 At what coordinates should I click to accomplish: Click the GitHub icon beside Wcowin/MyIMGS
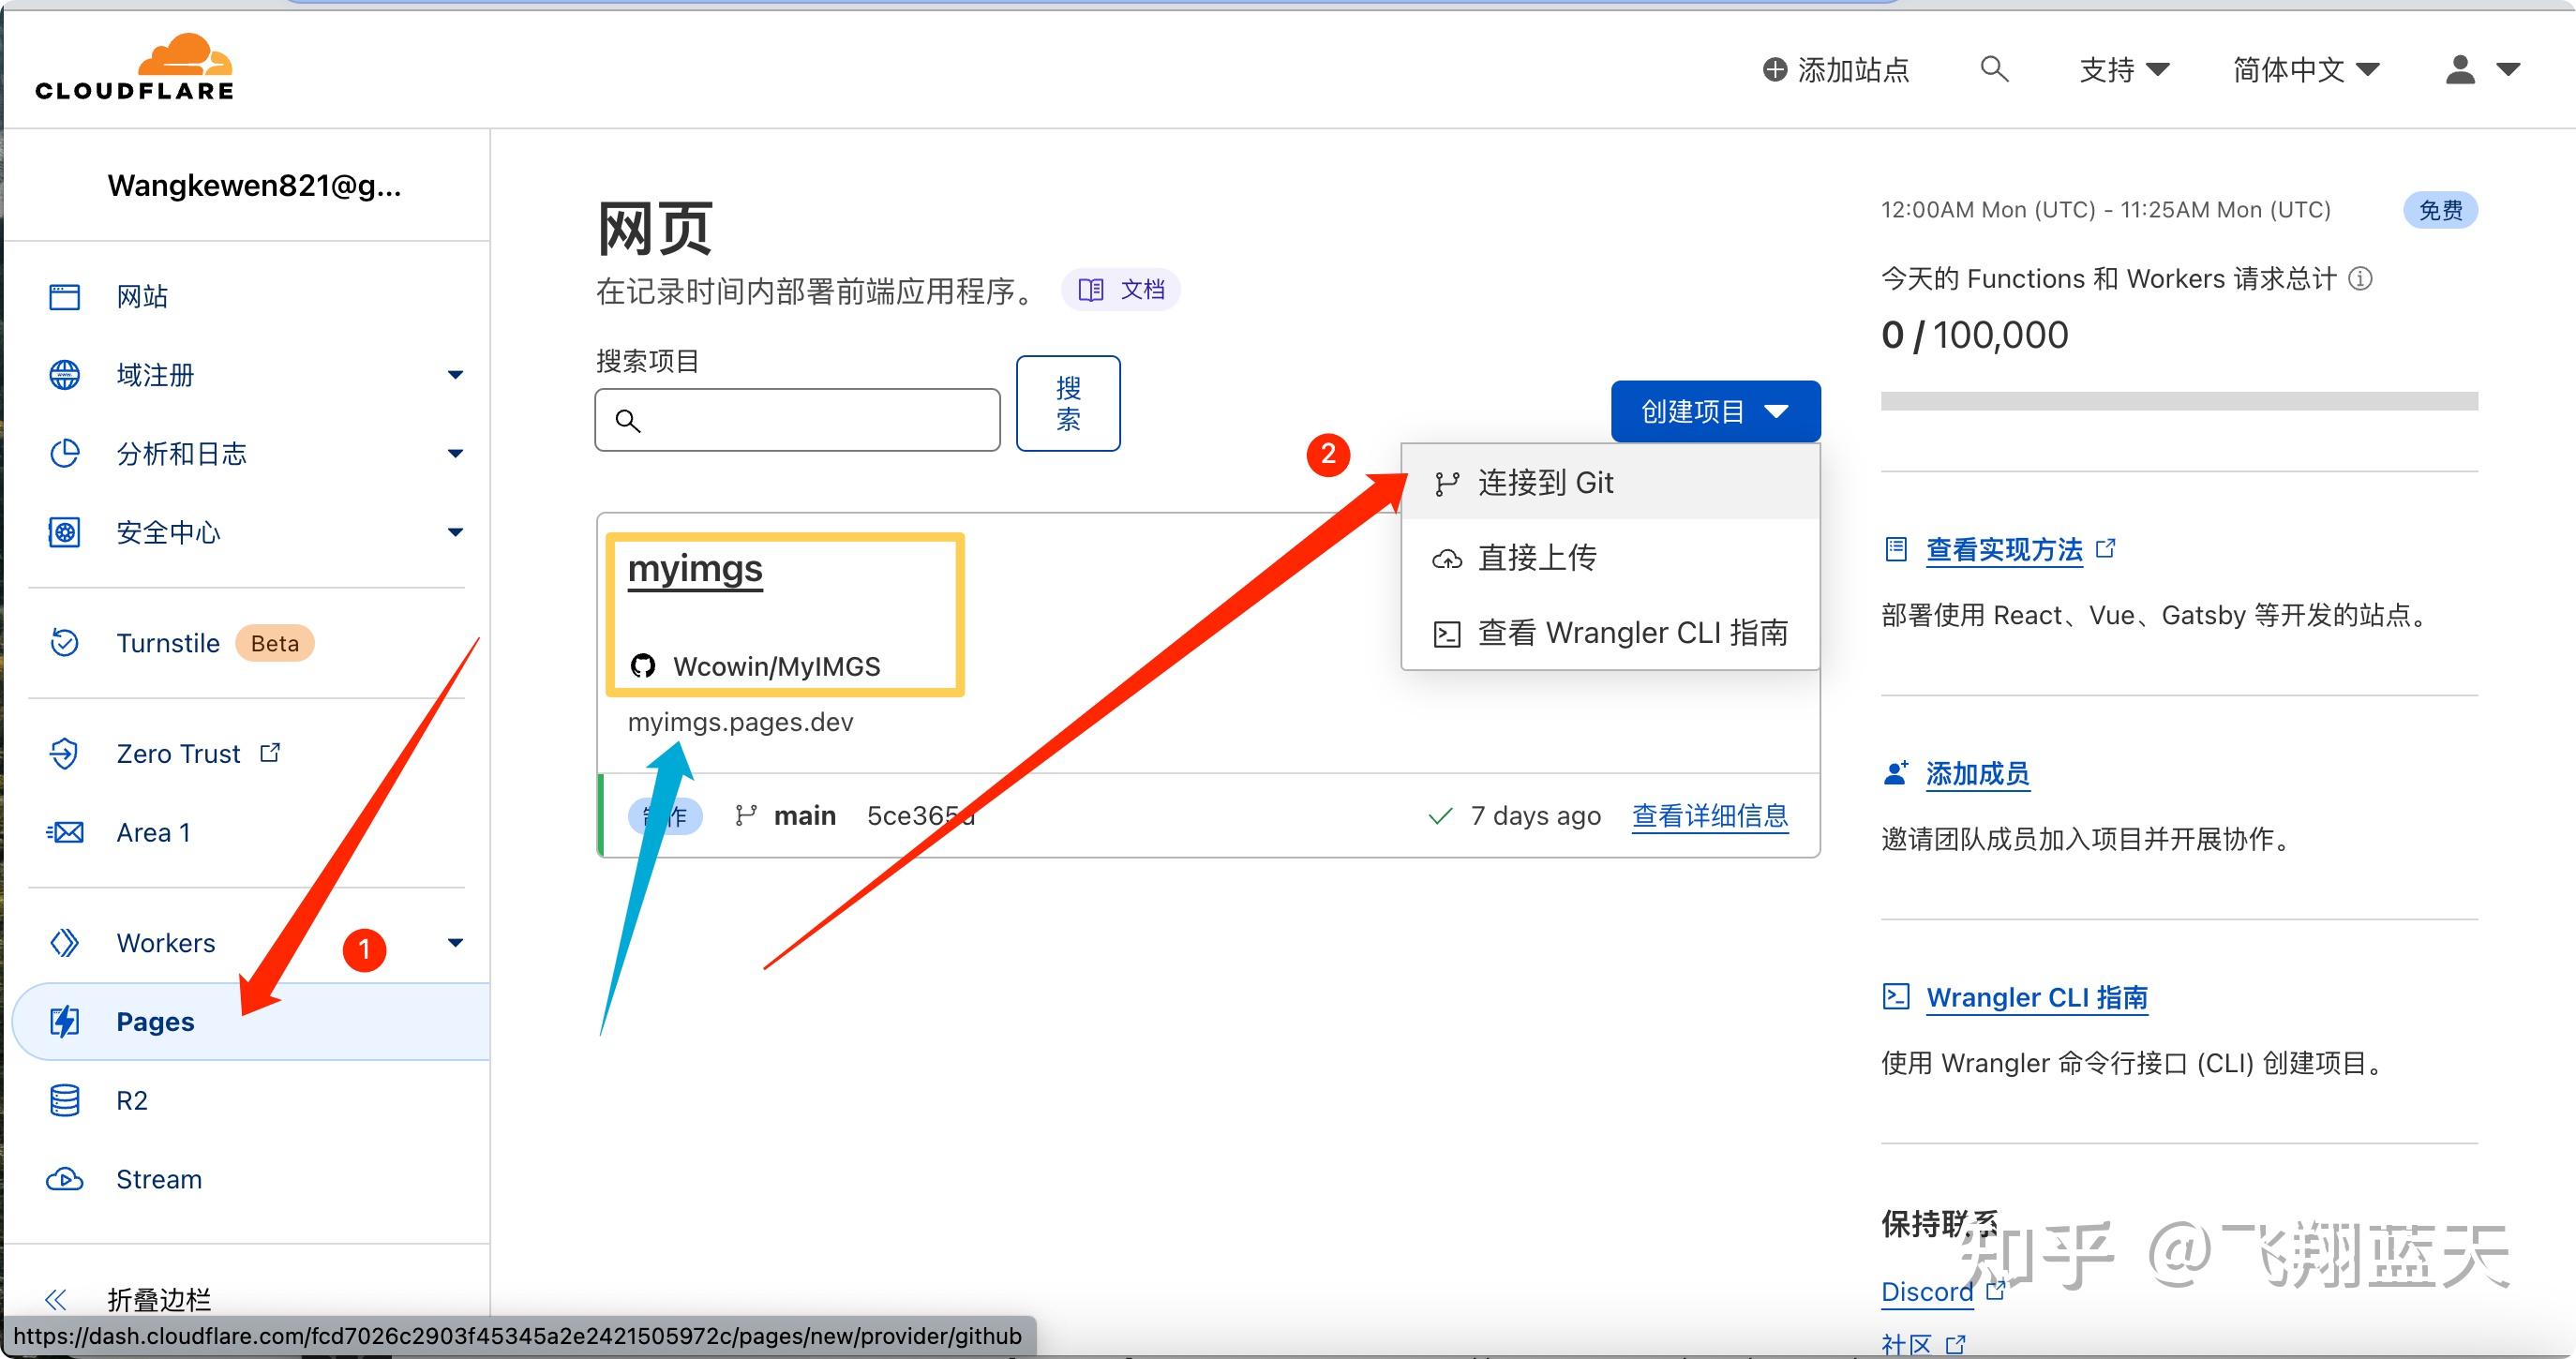click(643, 665)
